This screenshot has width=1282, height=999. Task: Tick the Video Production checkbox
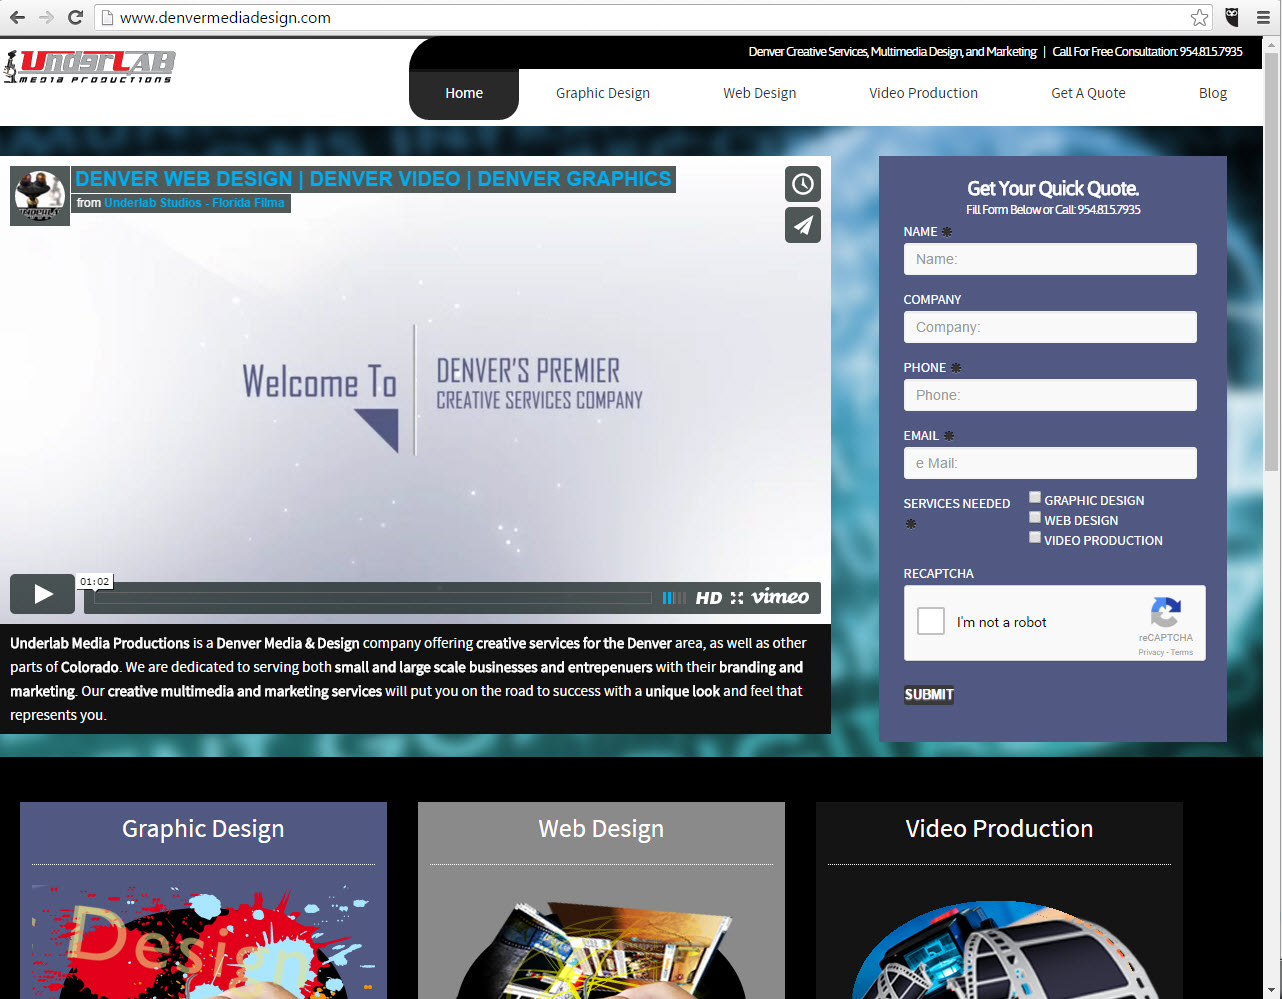[1035, 538]
